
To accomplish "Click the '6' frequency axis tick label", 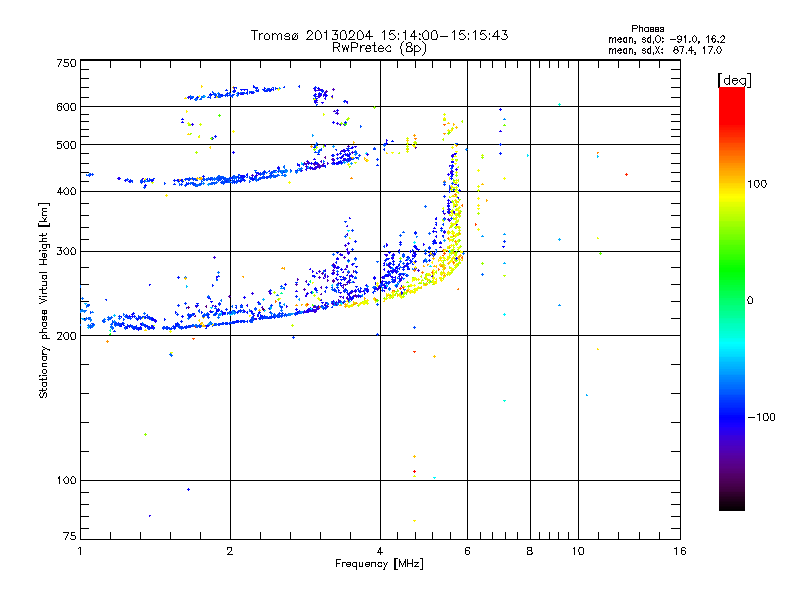I will 467,551.
